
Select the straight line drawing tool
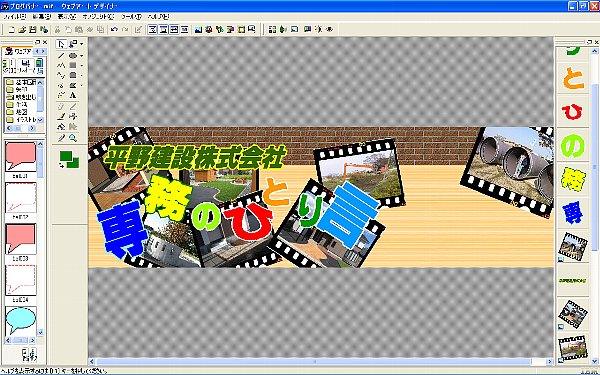coord(61,56)
